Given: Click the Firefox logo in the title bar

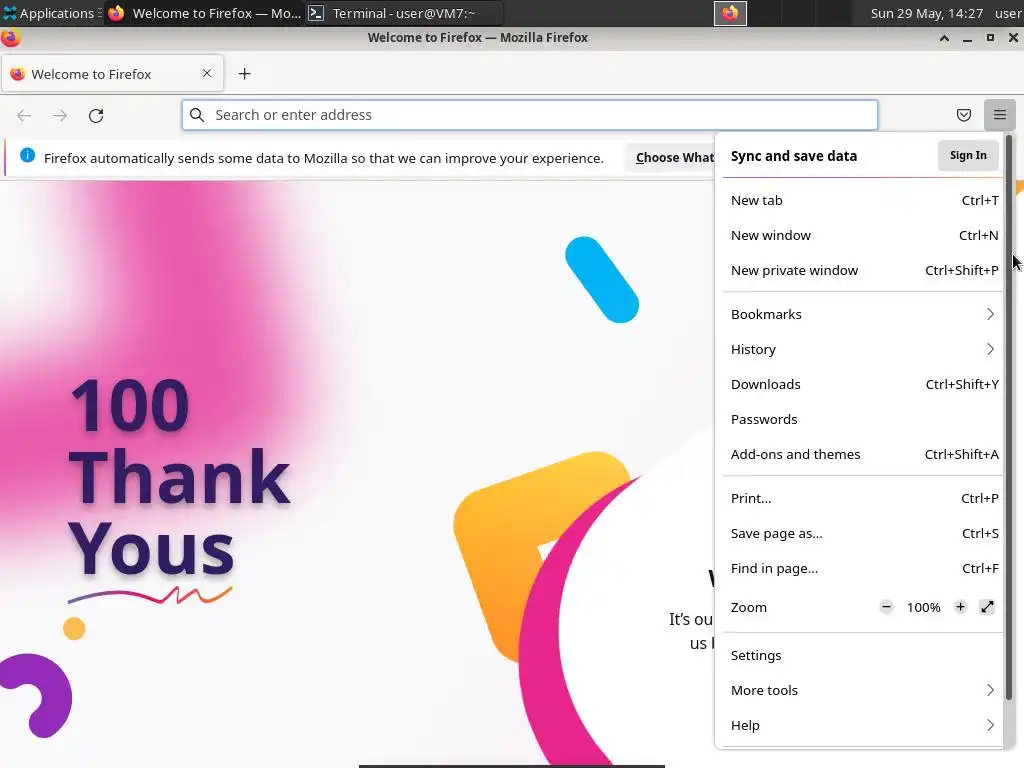Looking at the screenshot, I should pos(10,38).
